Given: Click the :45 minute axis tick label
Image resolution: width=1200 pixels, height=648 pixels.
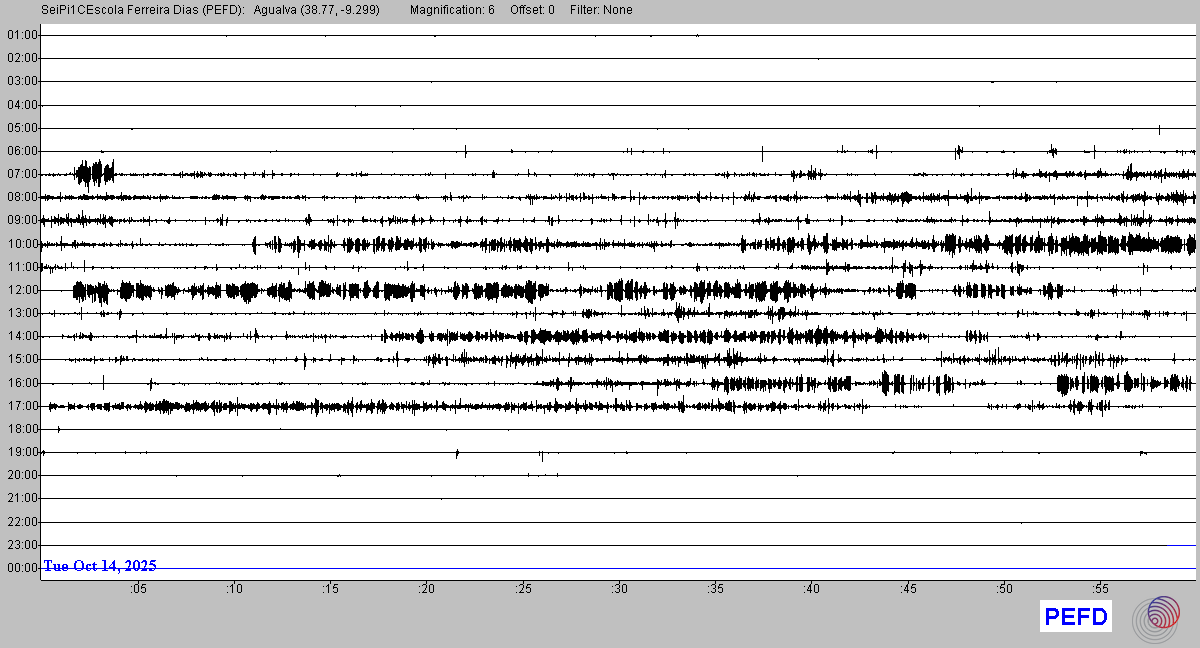Looking at the screenshot, I should point(908,589).
